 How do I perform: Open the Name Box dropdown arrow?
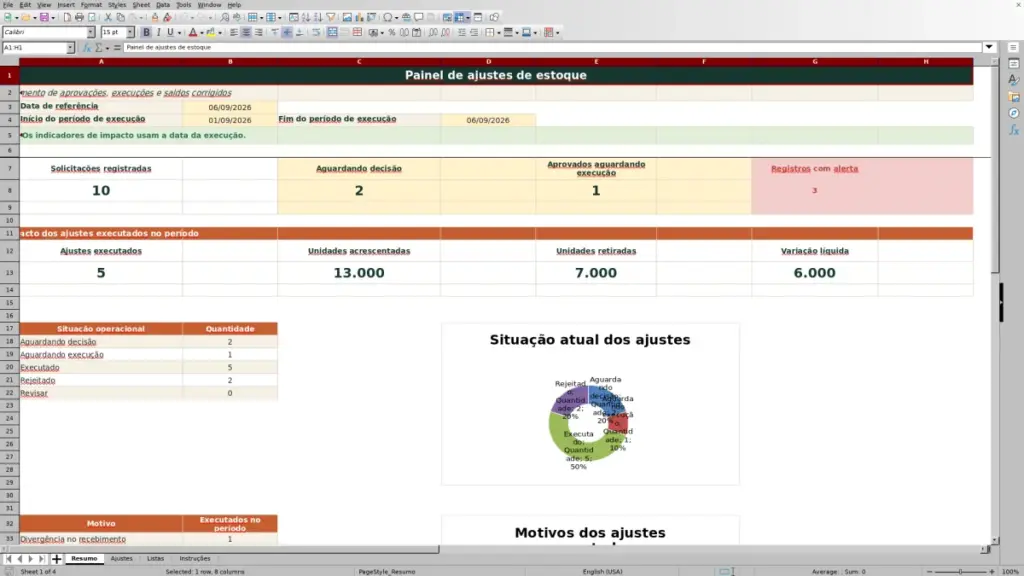pos(71,48)
